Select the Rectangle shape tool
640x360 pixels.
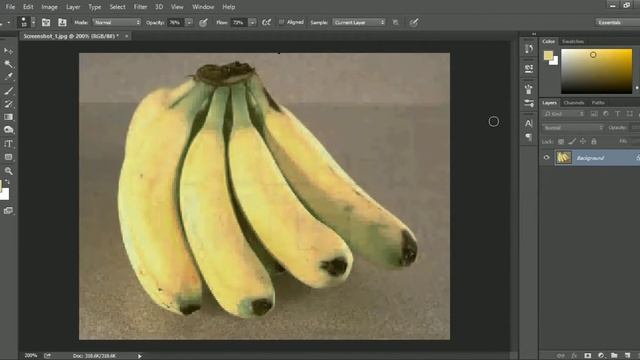point(8,157)
